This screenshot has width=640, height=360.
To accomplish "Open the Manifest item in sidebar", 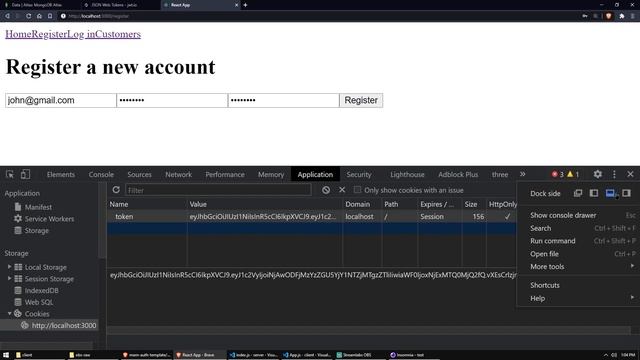I will 38,207.
